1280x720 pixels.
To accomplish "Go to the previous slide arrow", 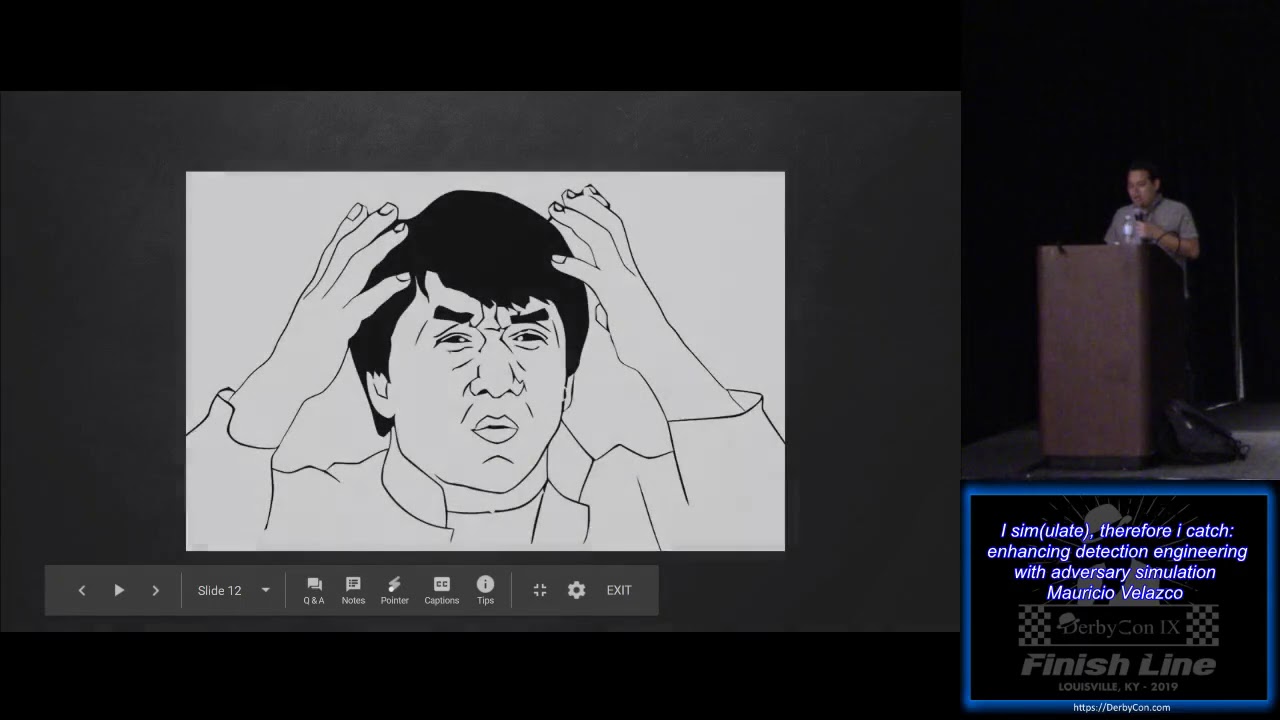I will pos(82,590).
